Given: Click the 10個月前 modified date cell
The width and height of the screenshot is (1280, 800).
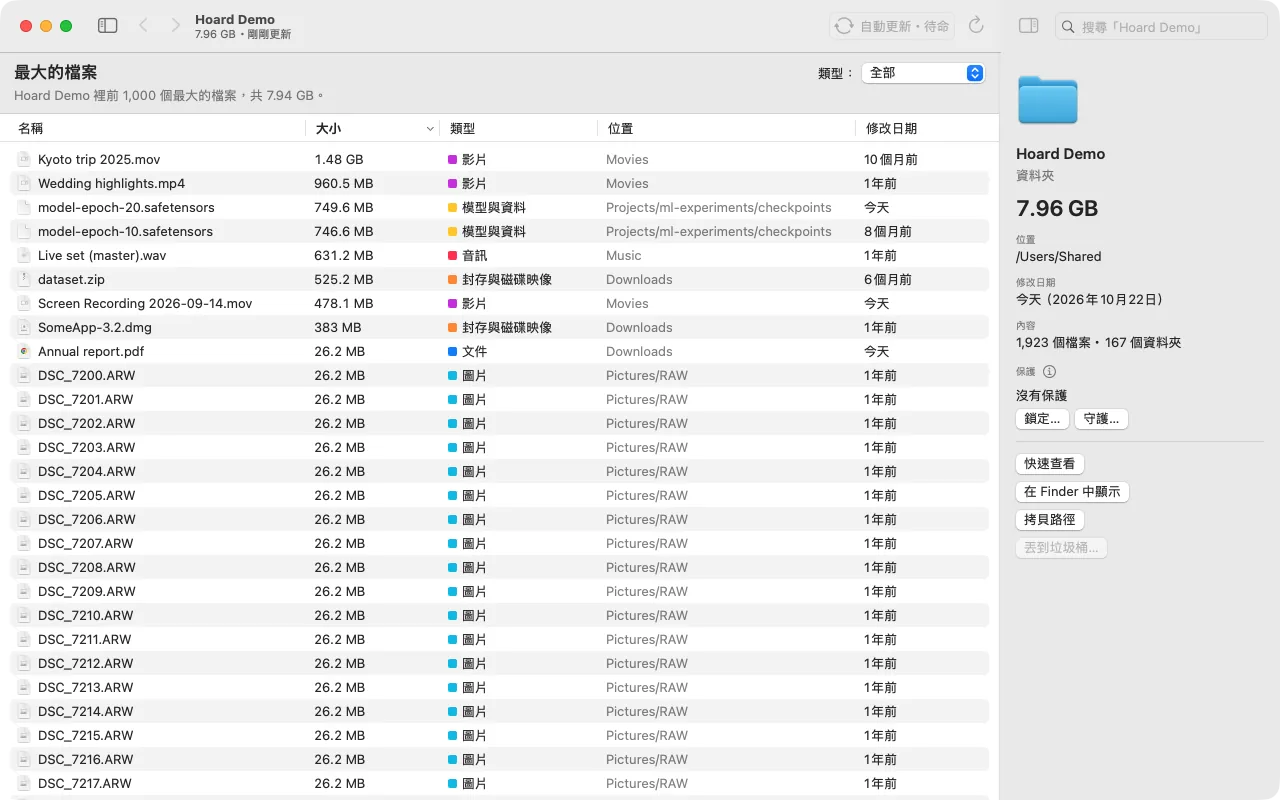Looking at the screenshot, I should click(891, 159).
